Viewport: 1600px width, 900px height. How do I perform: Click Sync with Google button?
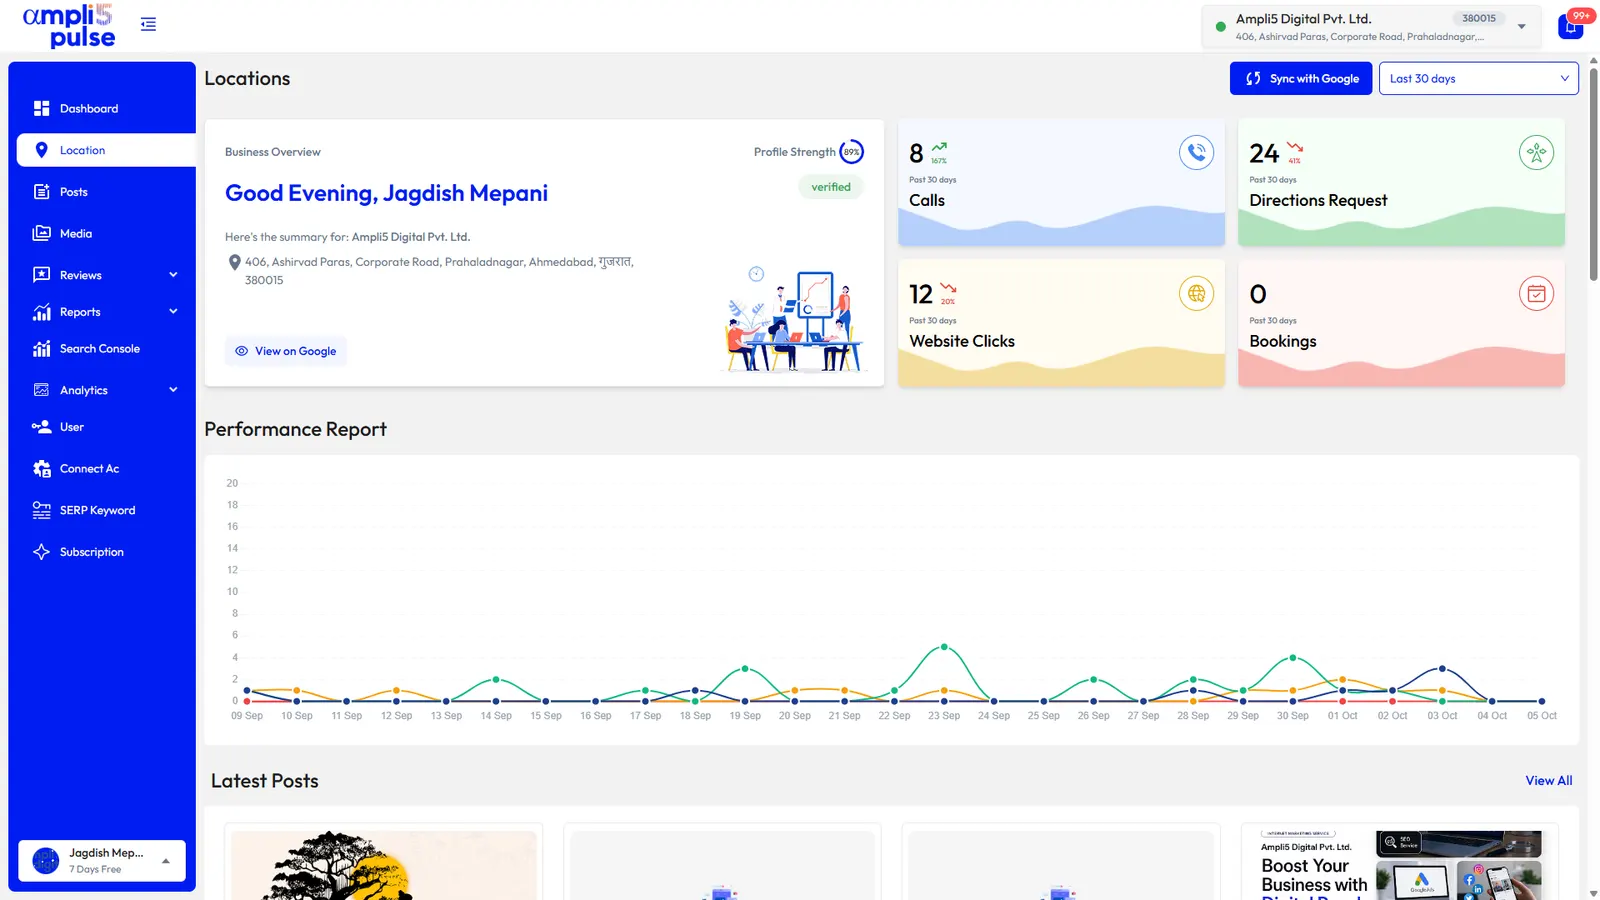[x=1300, y=78]
